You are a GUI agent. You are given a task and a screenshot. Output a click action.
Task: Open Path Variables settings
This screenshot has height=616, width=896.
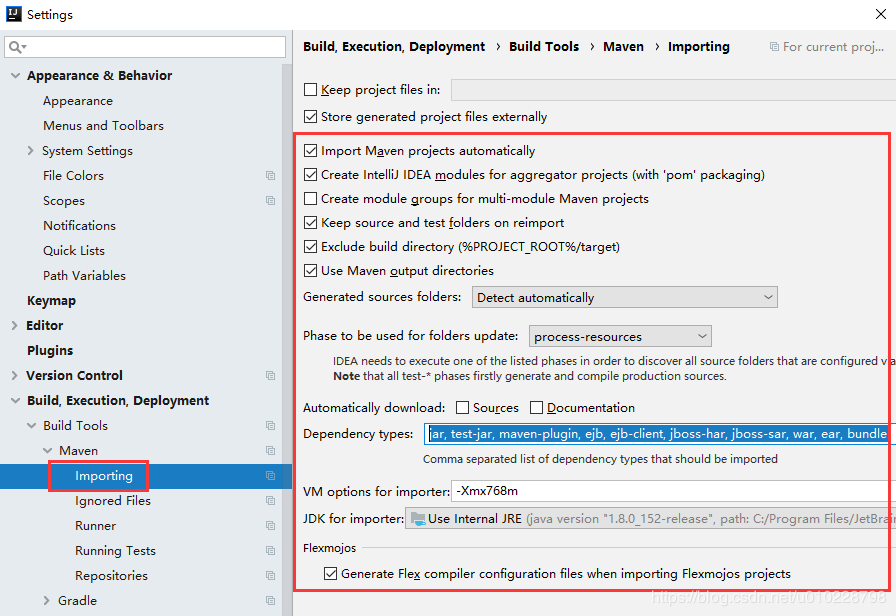84,276
